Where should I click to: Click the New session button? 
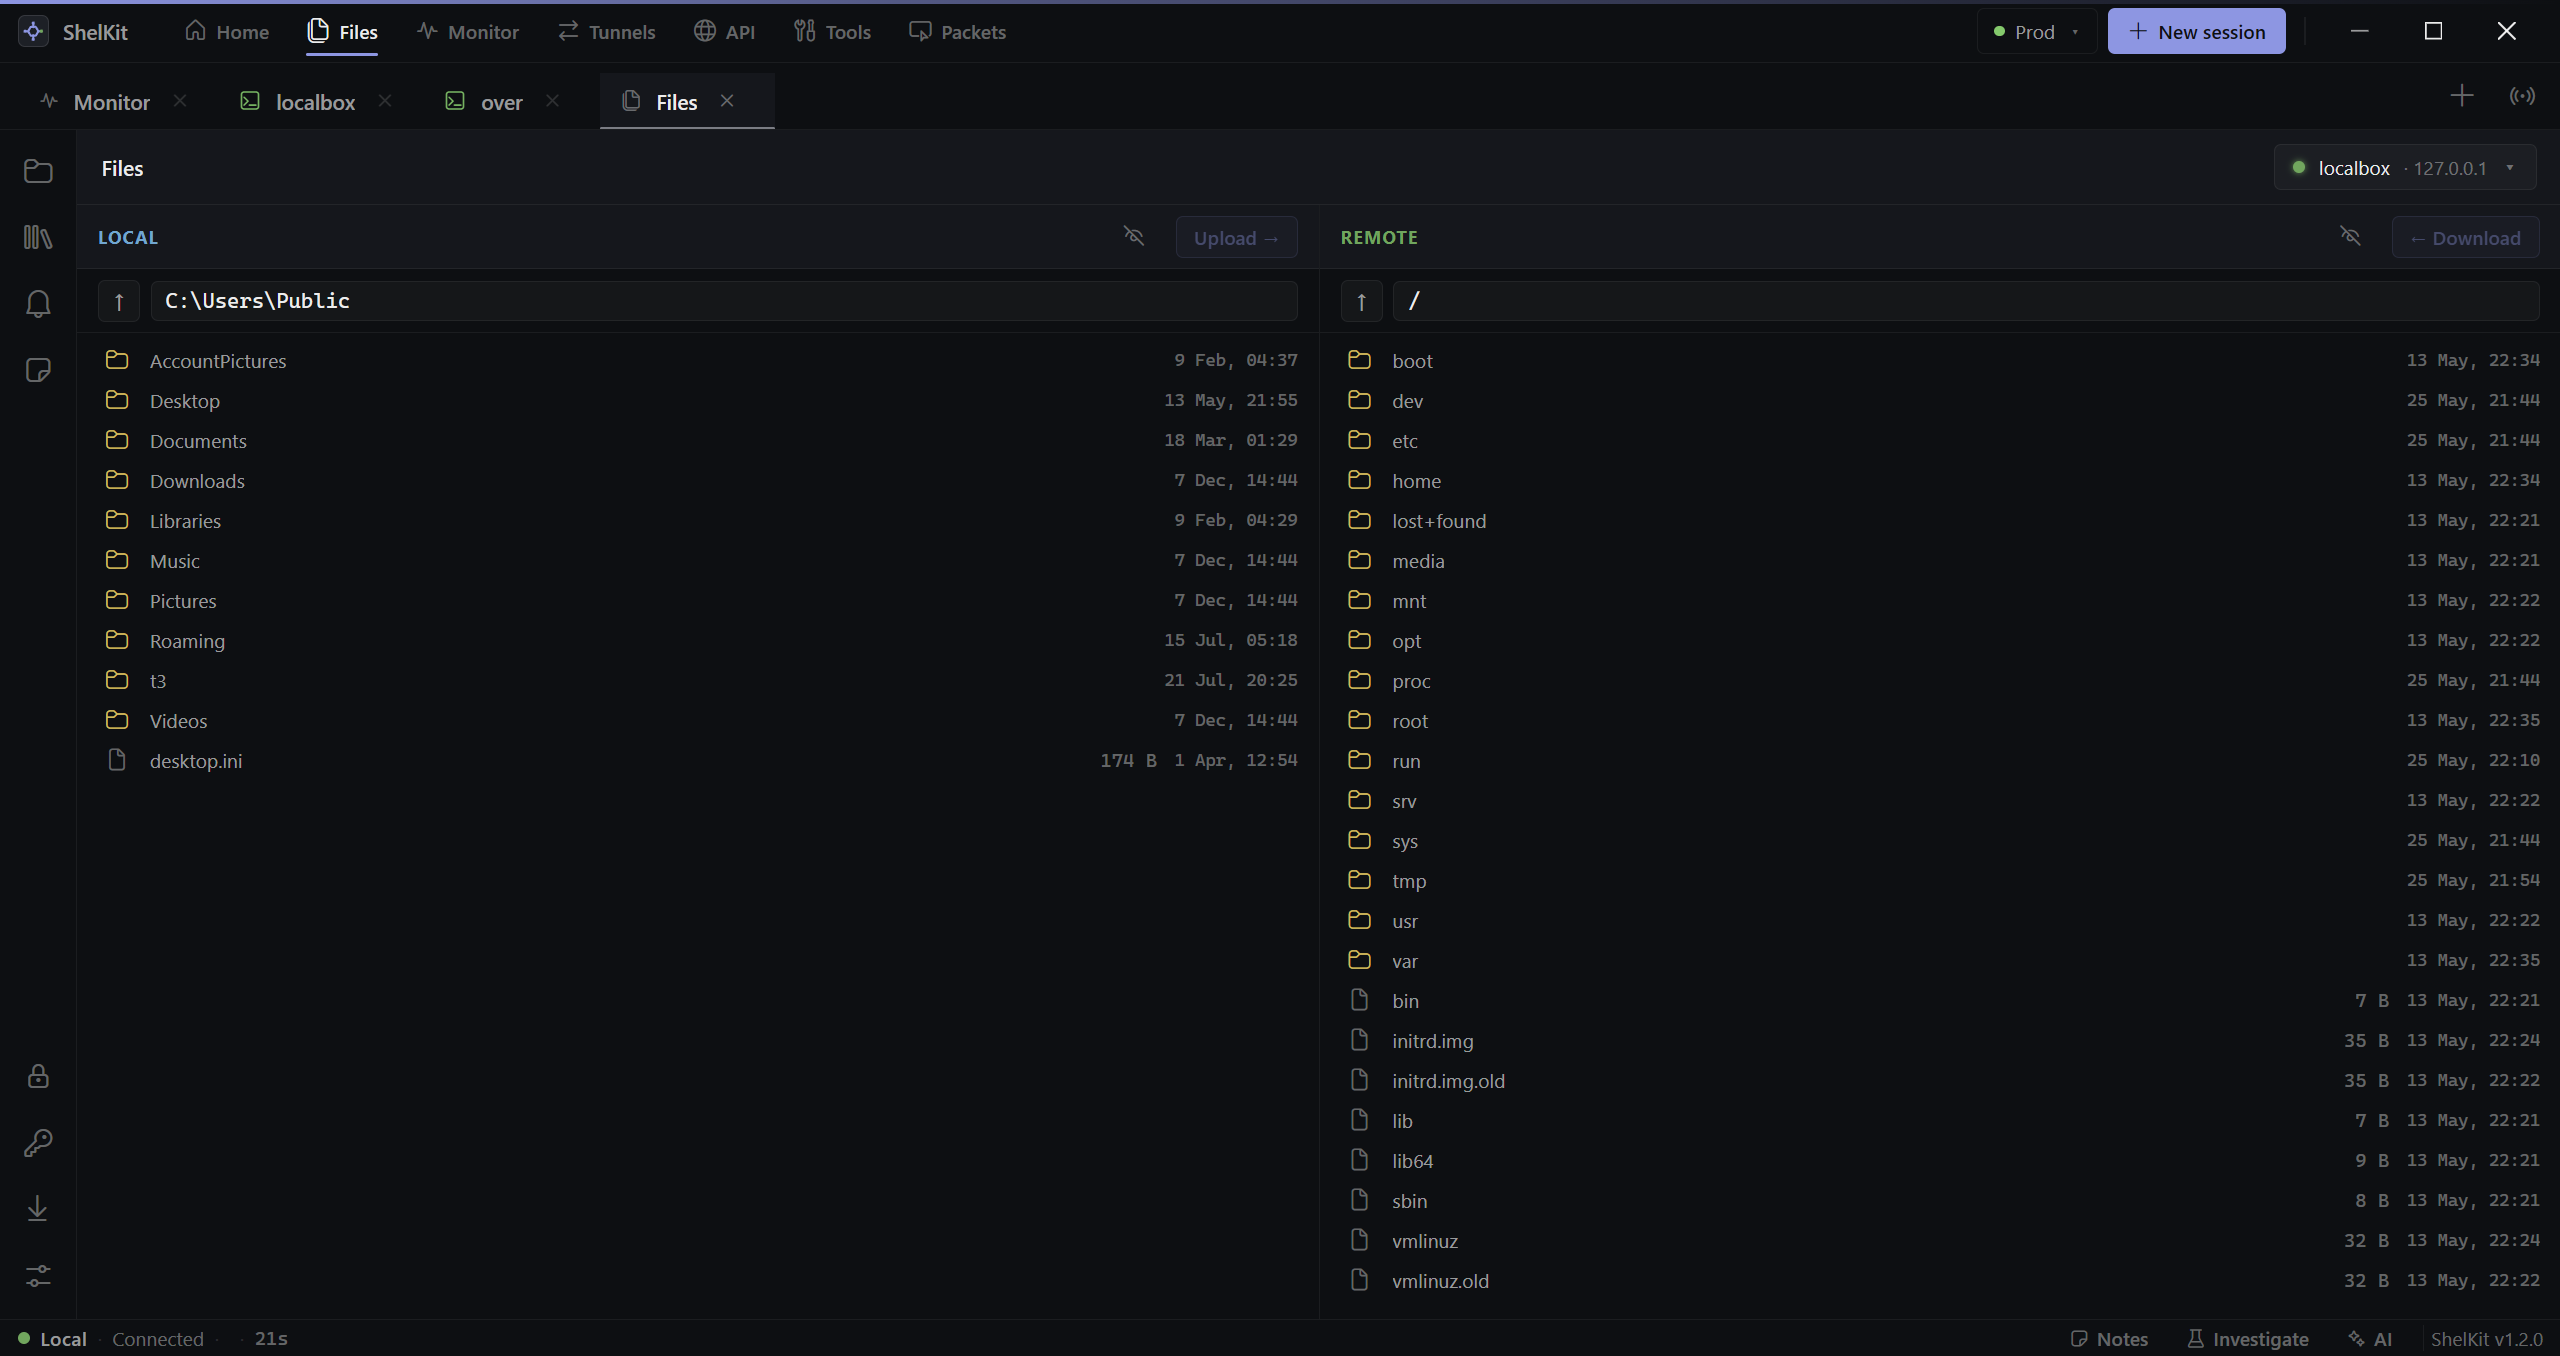coord(2196,32)
